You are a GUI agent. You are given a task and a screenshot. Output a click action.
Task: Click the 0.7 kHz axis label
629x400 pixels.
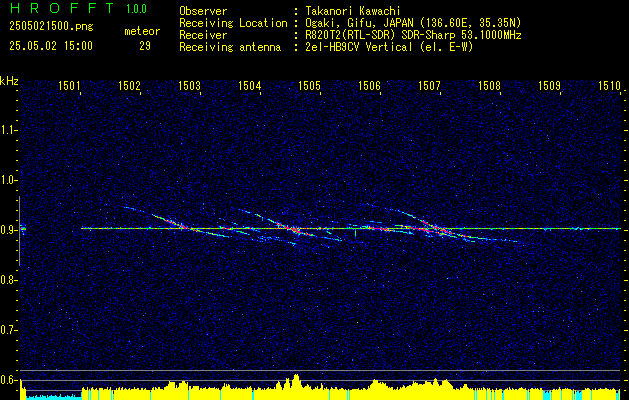click(x=7, y=330)
